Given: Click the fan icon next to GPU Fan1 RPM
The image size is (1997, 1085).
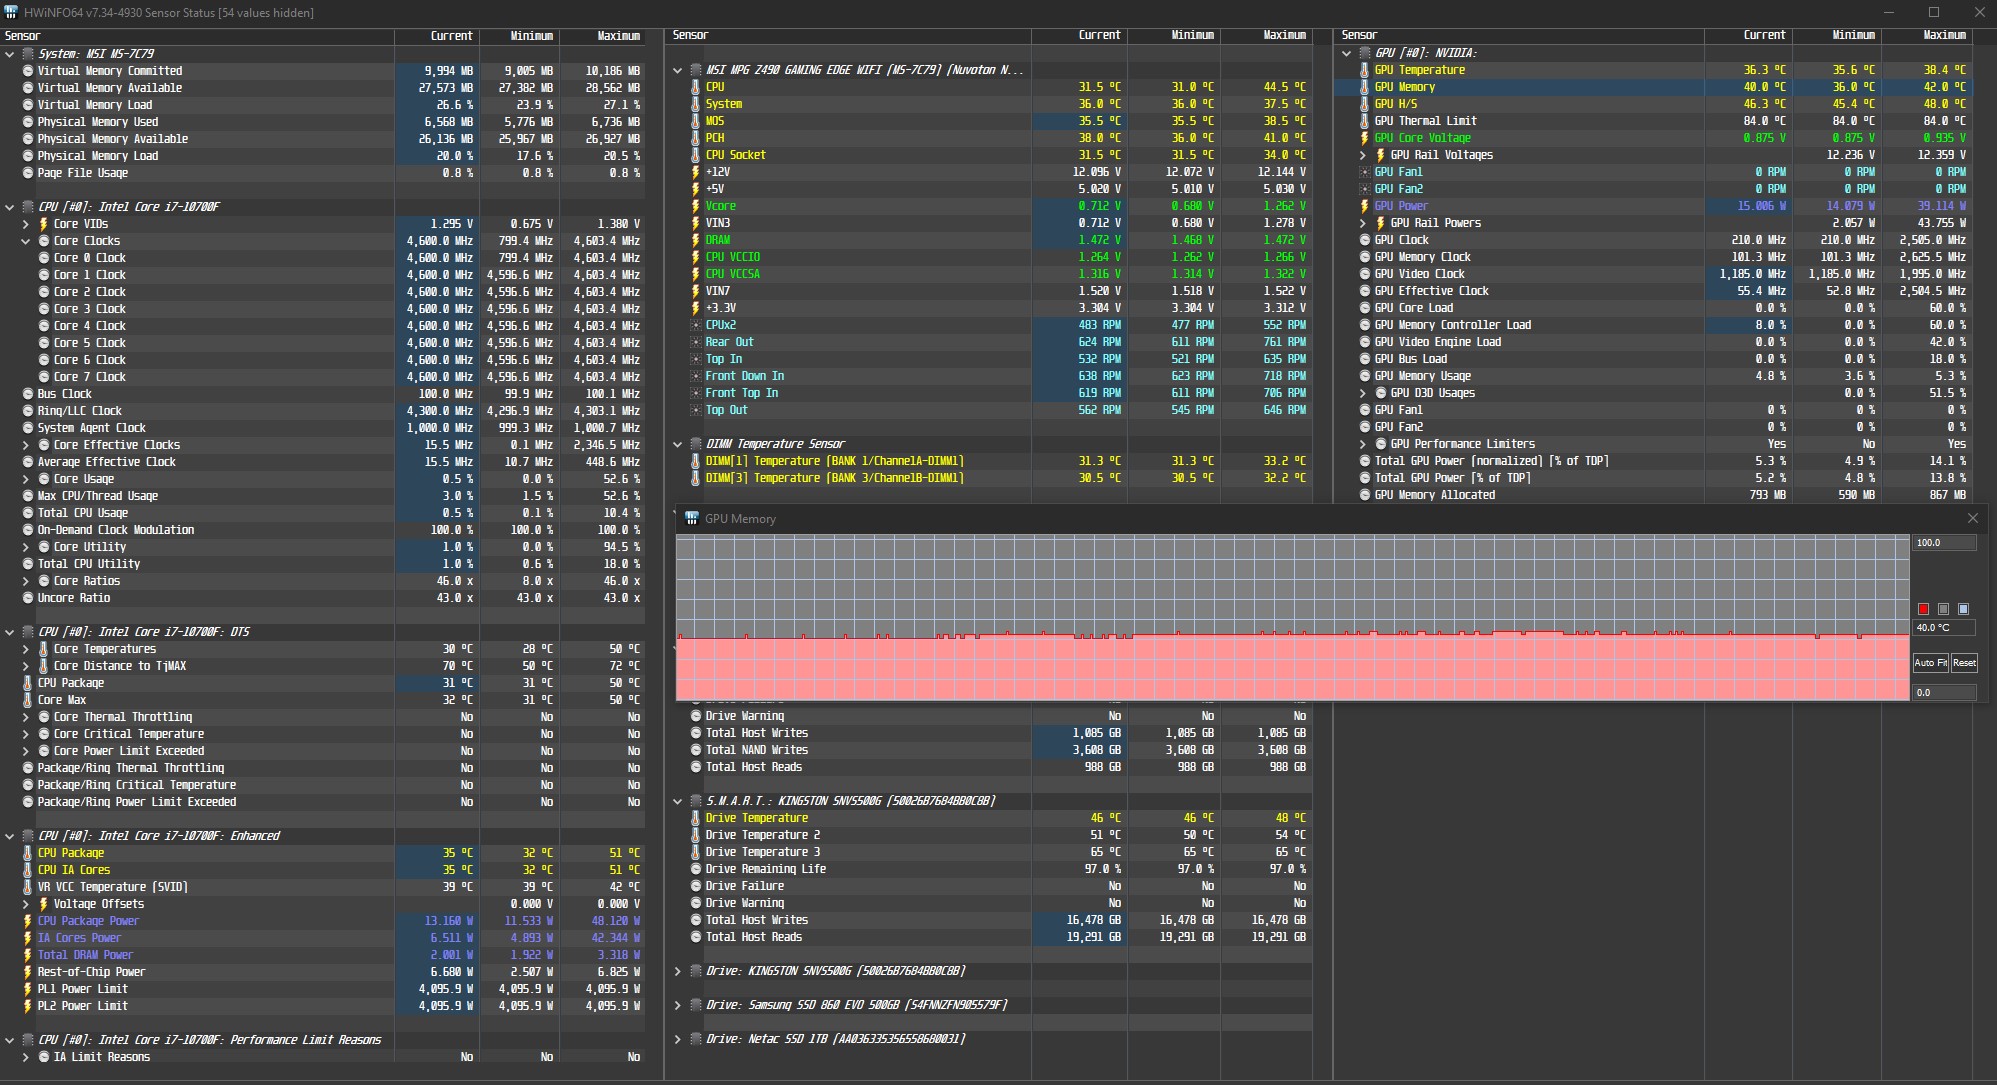Looking at the screenshot, I should coord(1364,172).
